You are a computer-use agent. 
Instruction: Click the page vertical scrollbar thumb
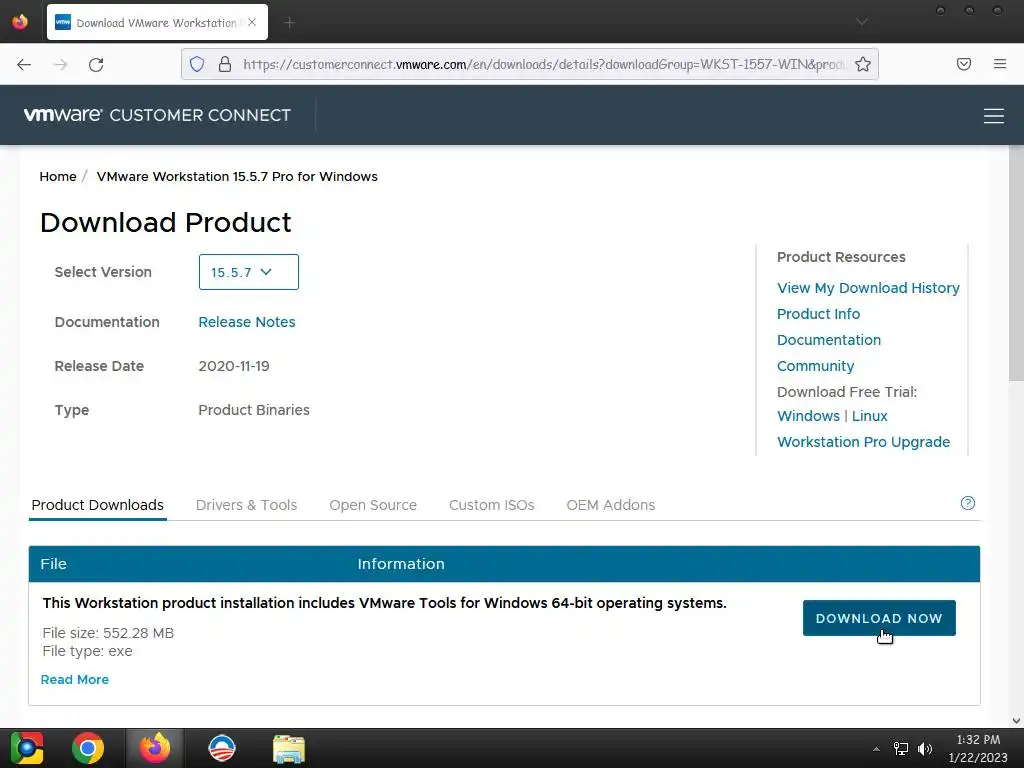click(1016, 263)
